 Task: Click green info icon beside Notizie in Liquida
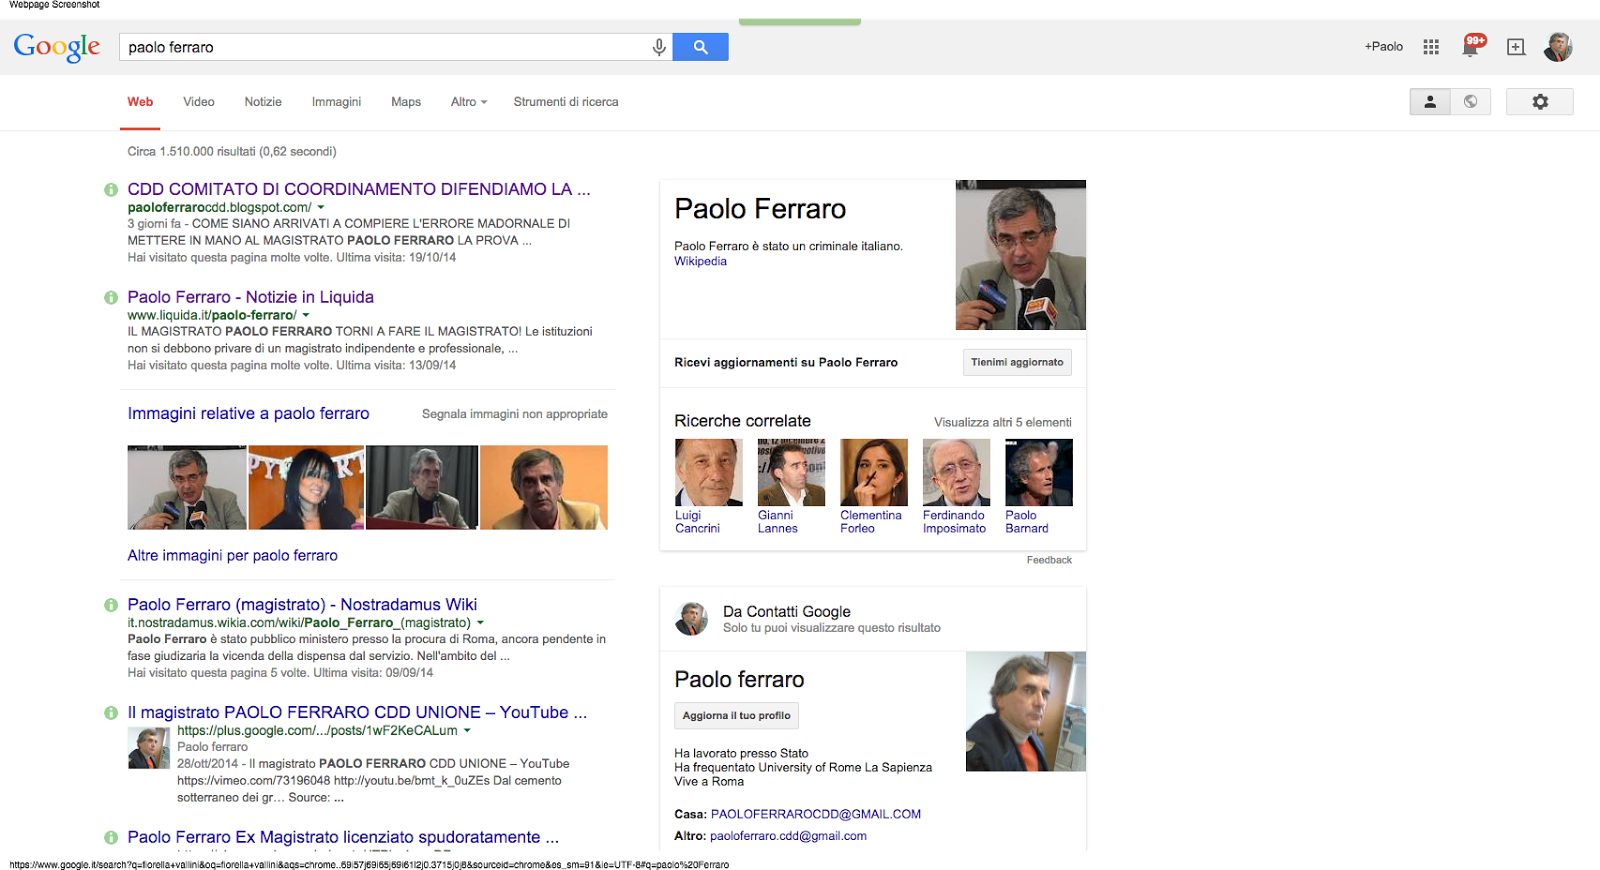point(111,298)
